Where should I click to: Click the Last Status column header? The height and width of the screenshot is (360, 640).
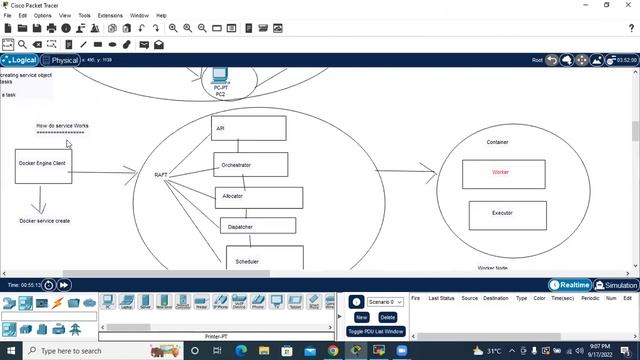click(x=441, y=298)
